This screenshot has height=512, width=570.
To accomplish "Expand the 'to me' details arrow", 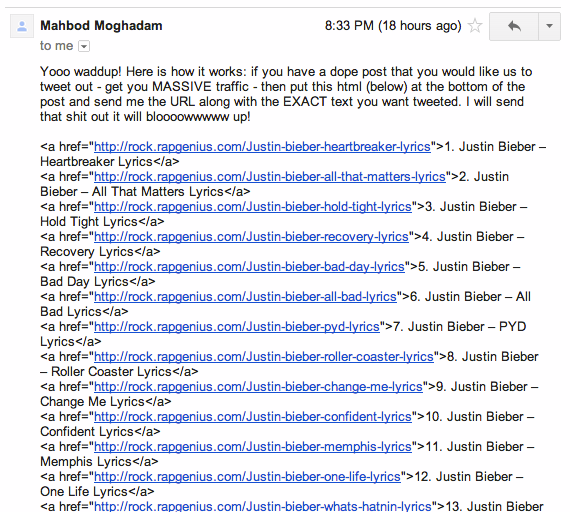I will (84, 47).
